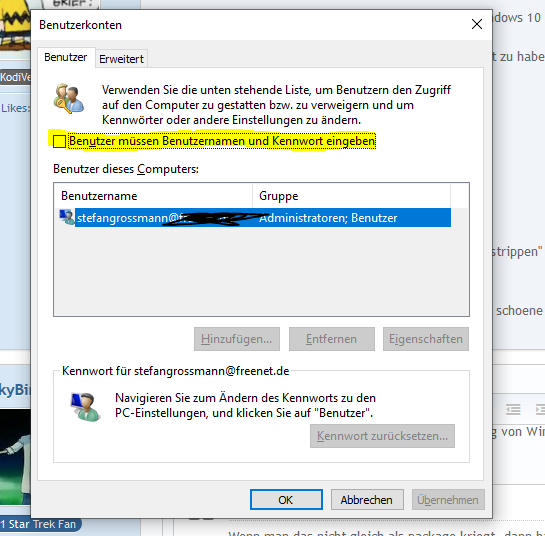Click the Gruppe column header
The height and width of the screenshot is (536, 545).
tap(351, 196)
